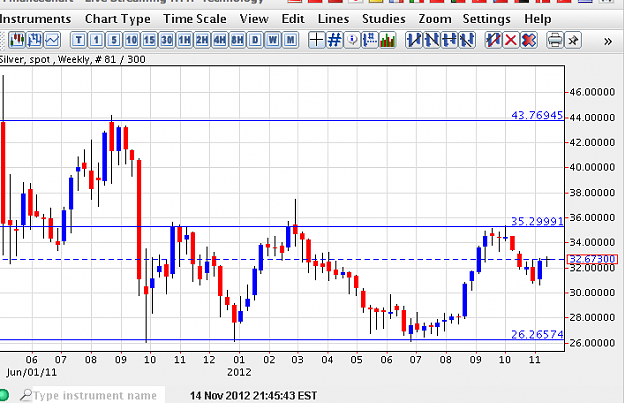Switch to daily (D) time scale

coord(255,40)
